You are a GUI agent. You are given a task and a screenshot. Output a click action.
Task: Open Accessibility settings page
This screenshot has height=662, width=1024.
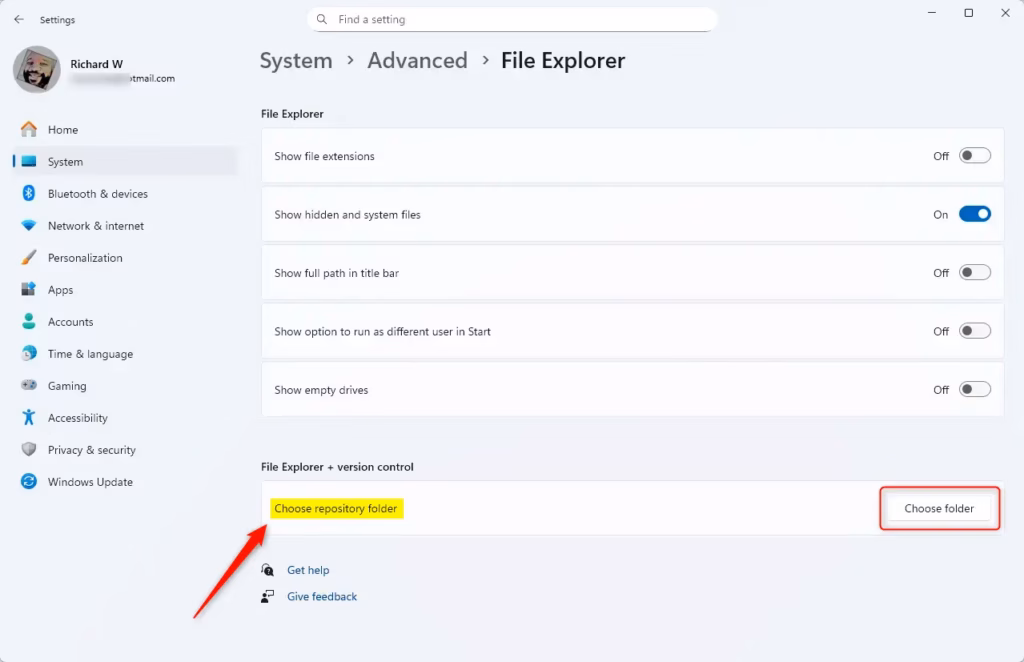[125, 417]
